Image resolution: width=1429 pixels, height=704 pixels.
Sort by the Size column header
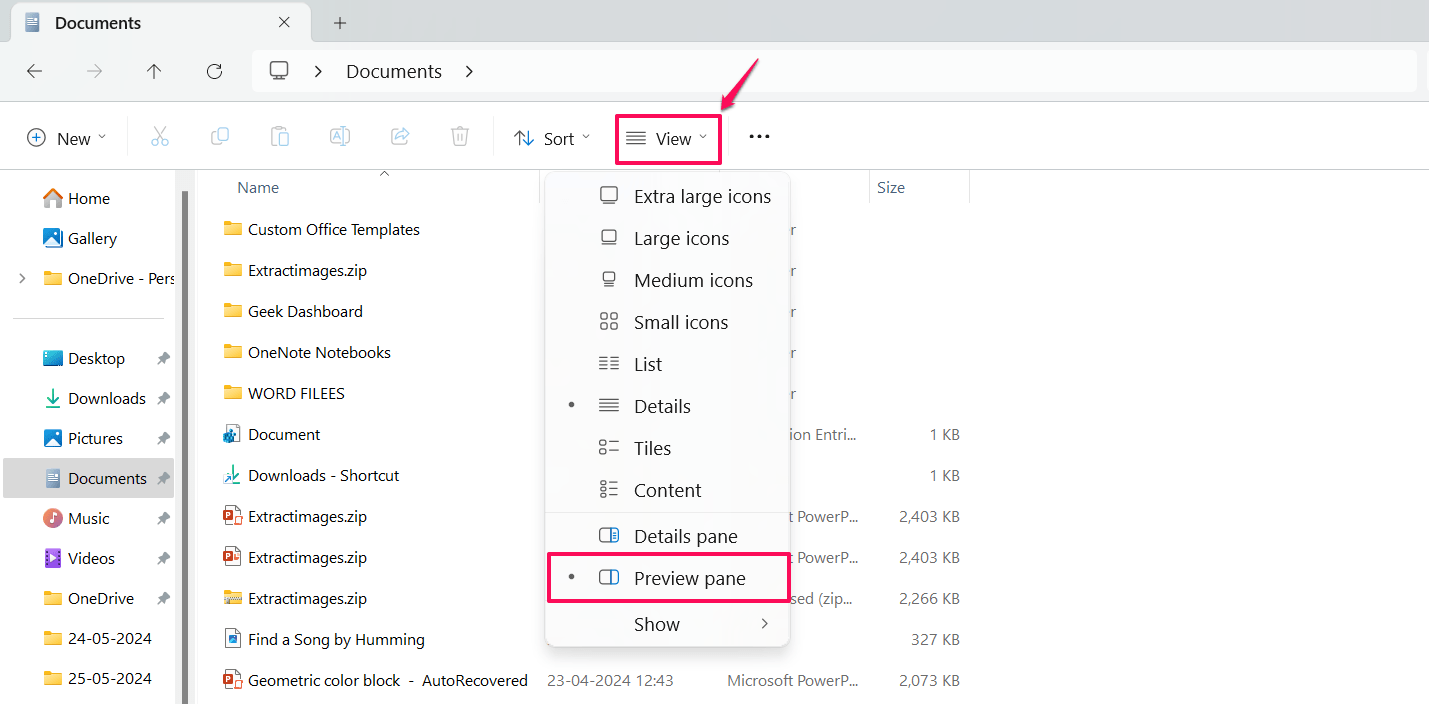[890, 187]
